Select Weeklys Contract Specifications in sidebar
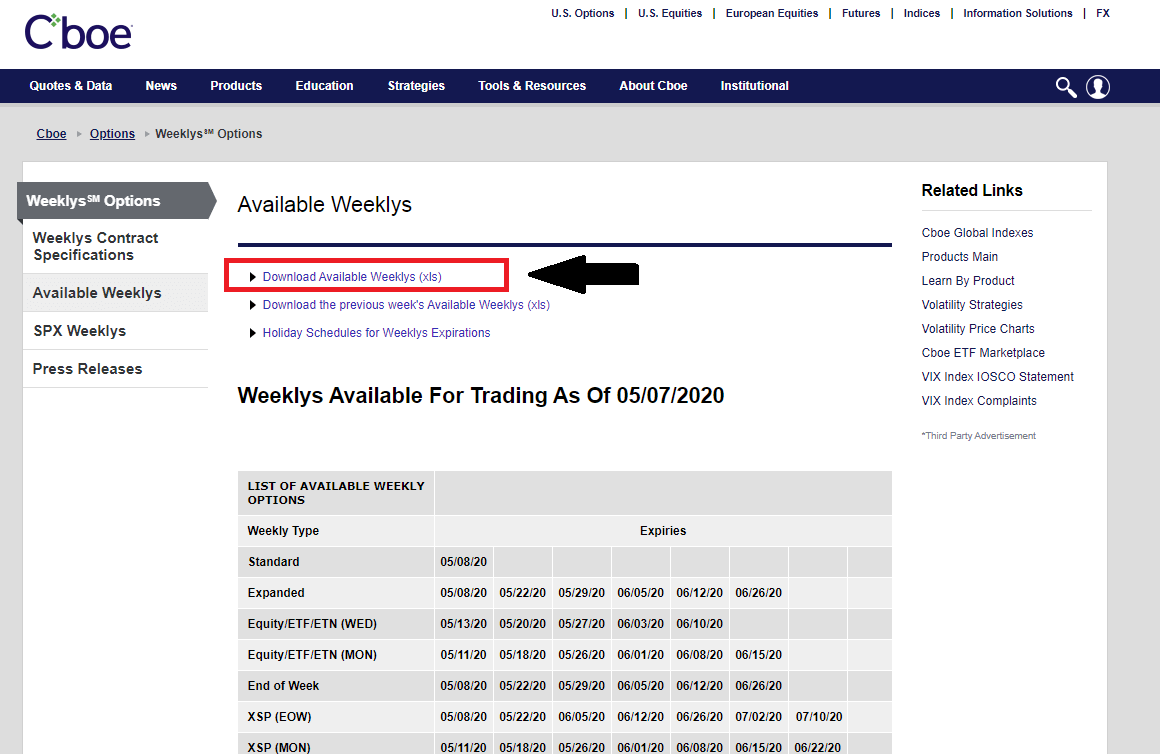Image resolution: width=1160 pixels, height=754 pixels. coord(96,246)
